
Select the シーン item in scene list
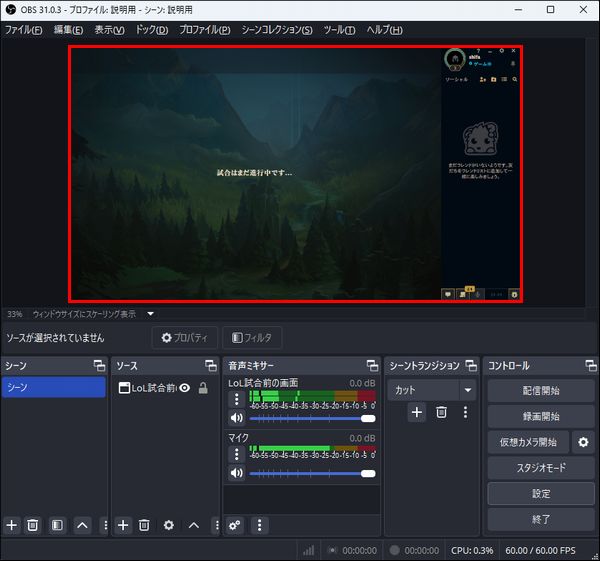tap(54, 387)
